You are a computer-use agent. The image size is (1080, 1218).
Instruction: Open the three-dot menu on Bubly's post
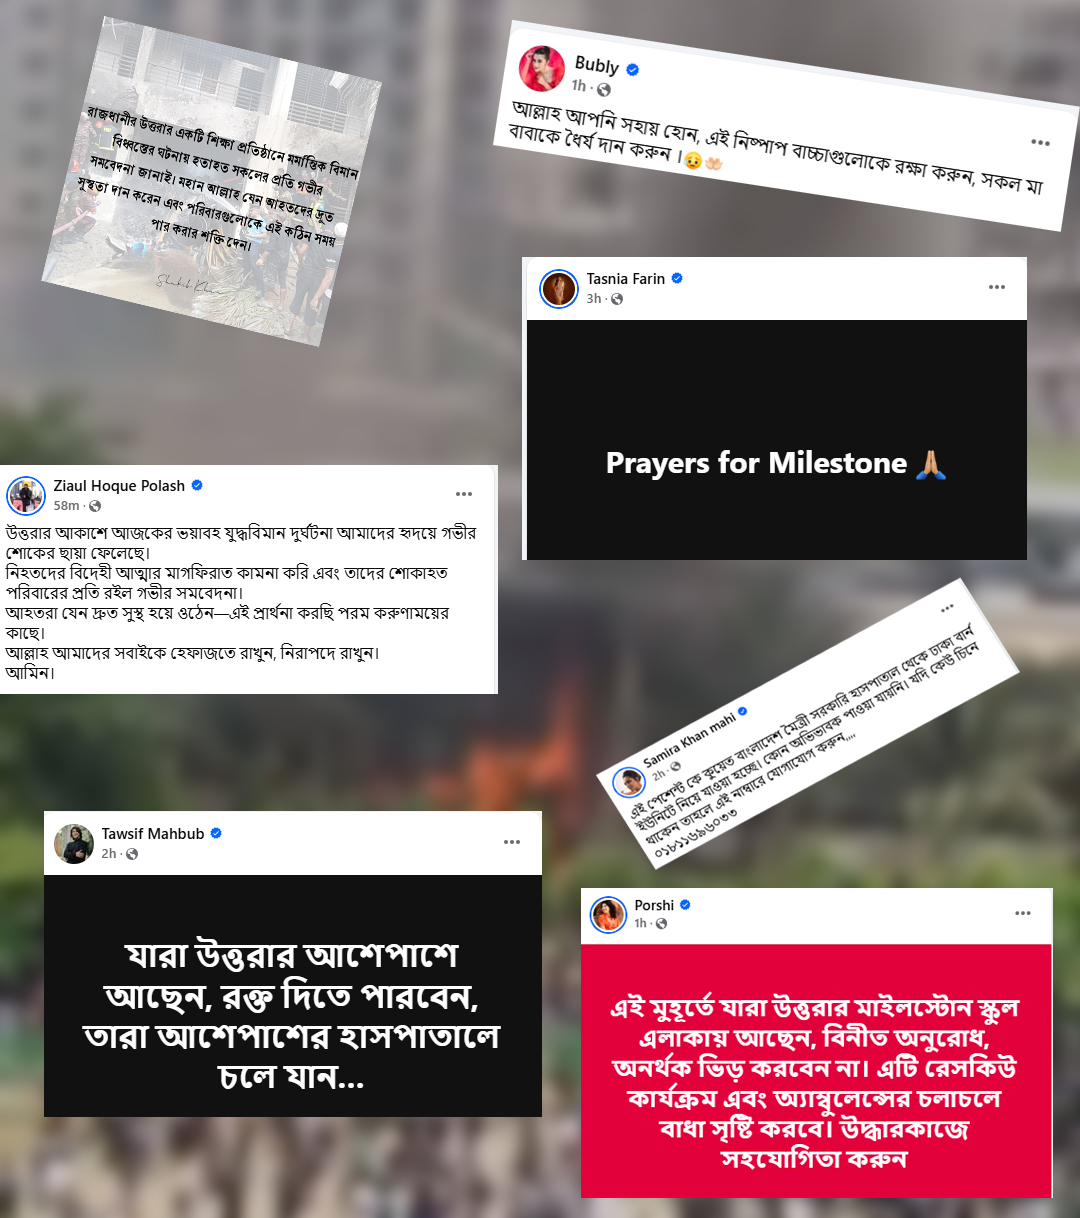[1041, 142]
